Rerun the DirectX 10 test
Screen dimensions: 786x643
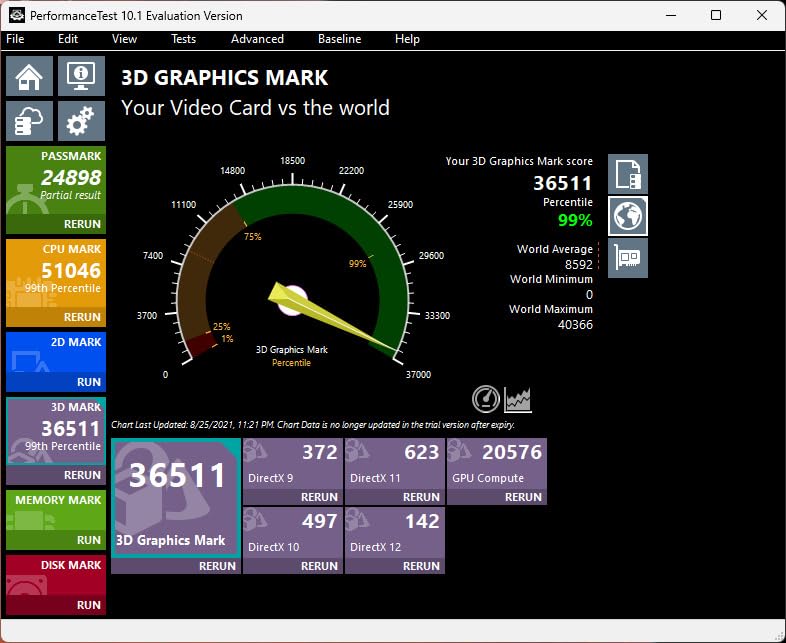coord(293,566)
